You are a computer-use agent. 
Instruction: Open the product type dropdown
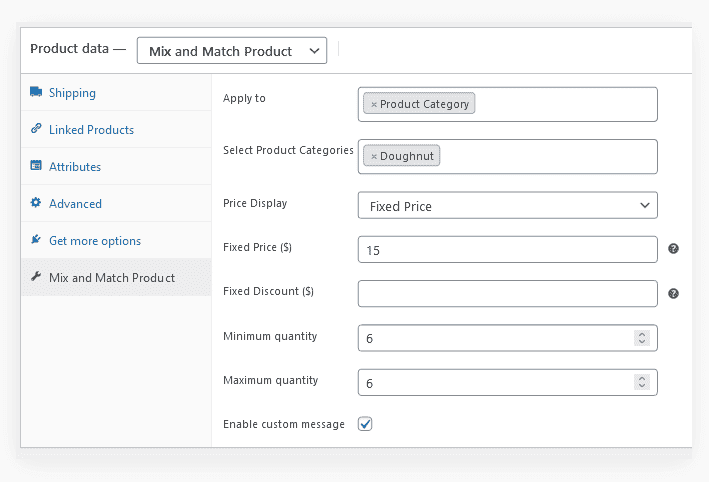point(232,51)
